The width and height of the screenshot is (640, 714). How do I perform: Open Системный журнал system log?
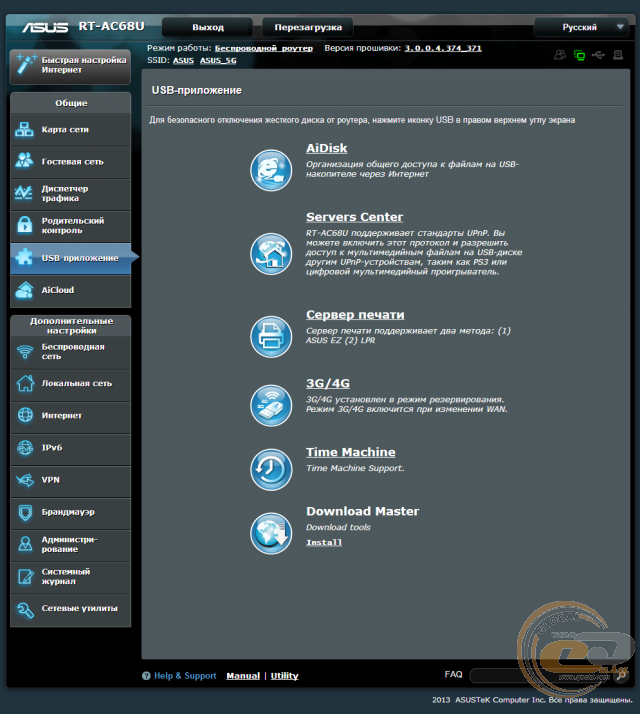[71, 576]
